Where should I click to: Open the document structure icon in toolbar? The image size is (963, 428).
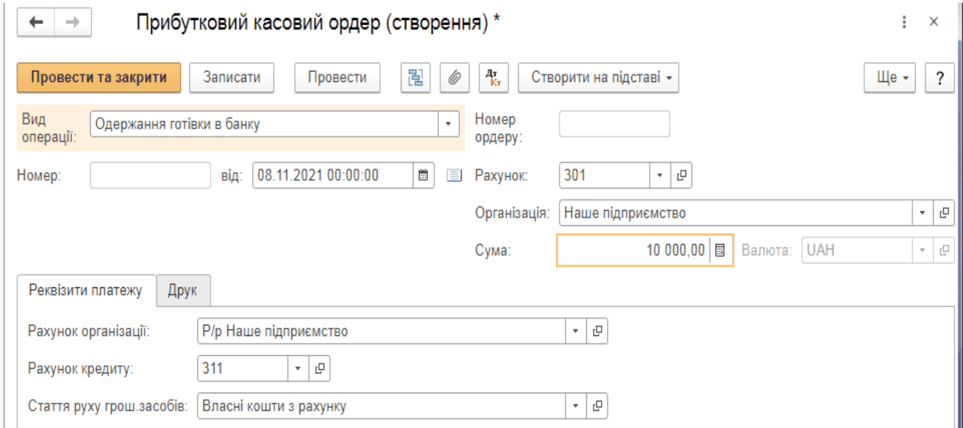[x=415, y=78]
